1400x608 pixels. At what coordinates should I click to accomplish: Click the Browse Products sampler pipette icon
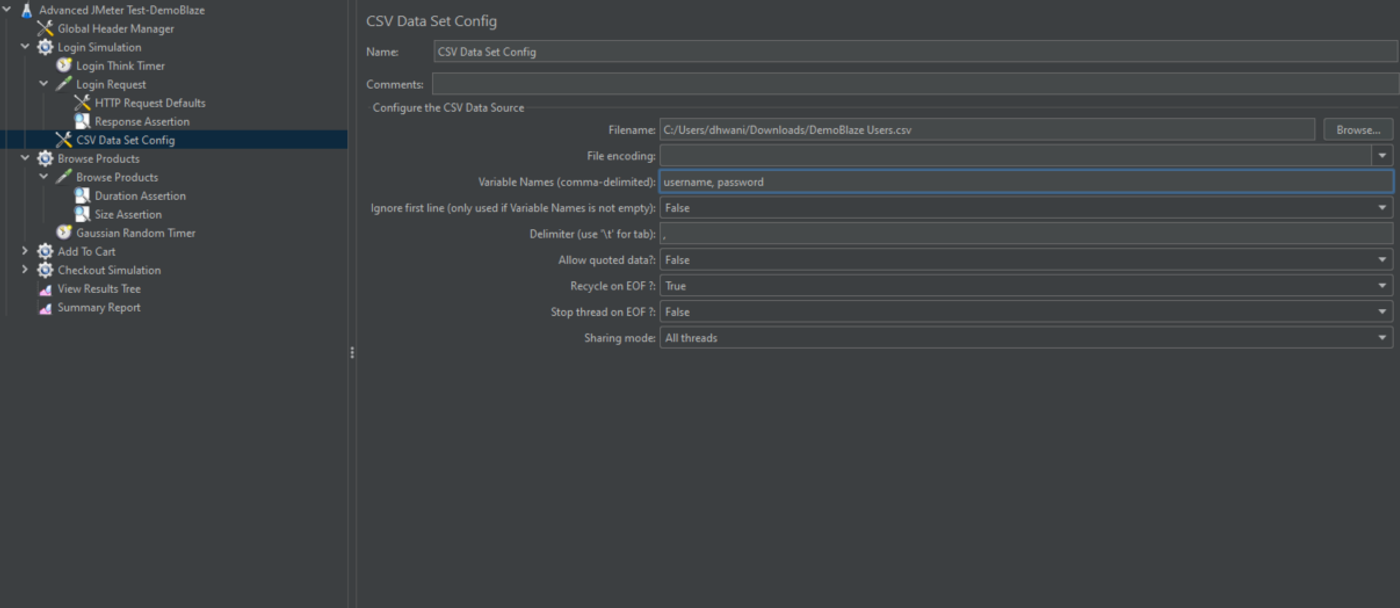(64, 177)
